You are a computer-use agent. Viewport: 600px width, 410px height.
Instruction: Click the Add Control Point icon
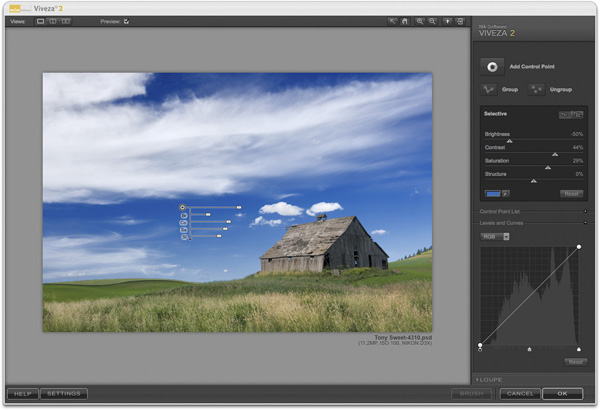(x=491, y=66)
